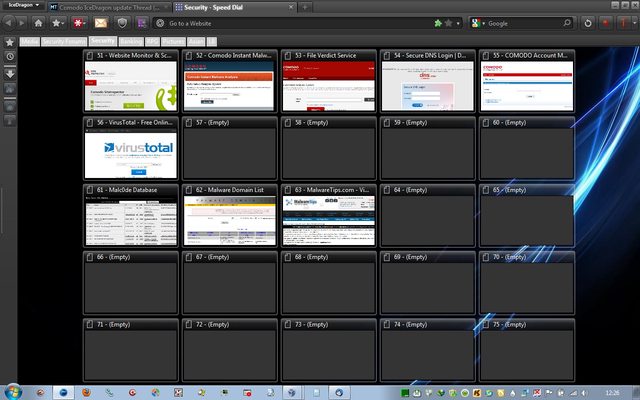The height and width of the screenshot is (400, 640).
Task: Click the volume speaker tray icon
Action: tap(584, 393)
